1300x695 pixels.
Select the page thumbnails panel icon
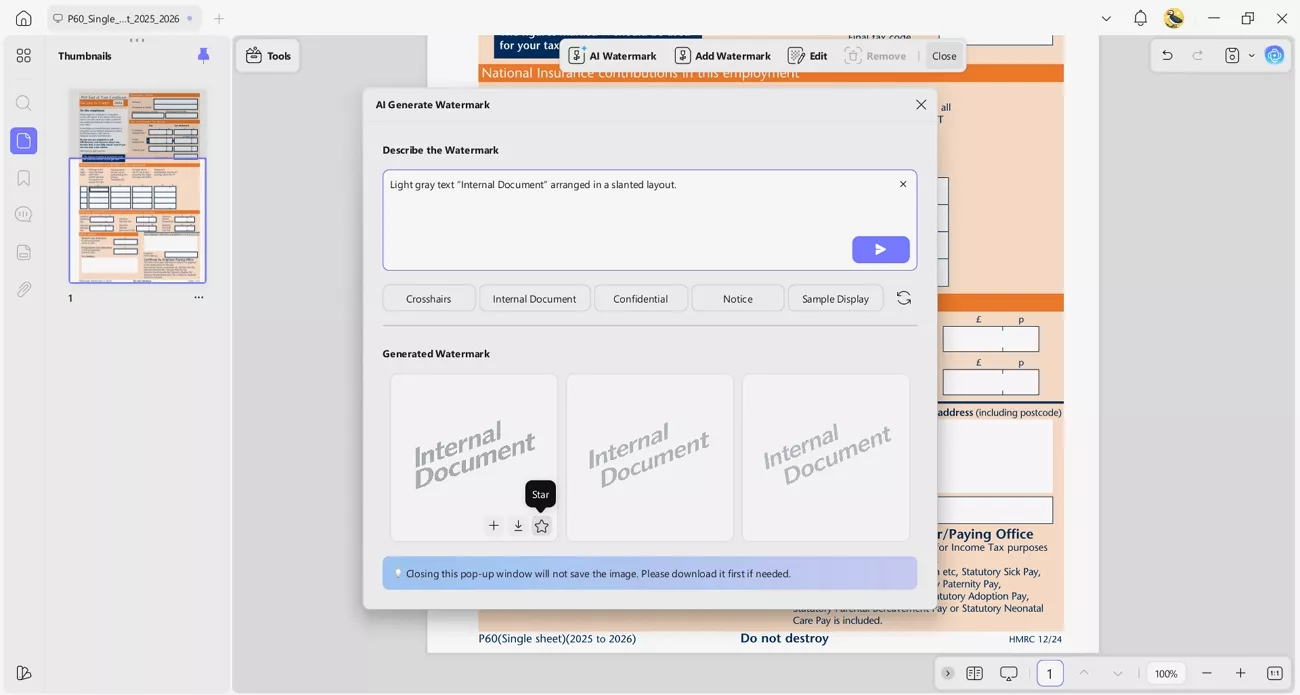tap(24, 141)
